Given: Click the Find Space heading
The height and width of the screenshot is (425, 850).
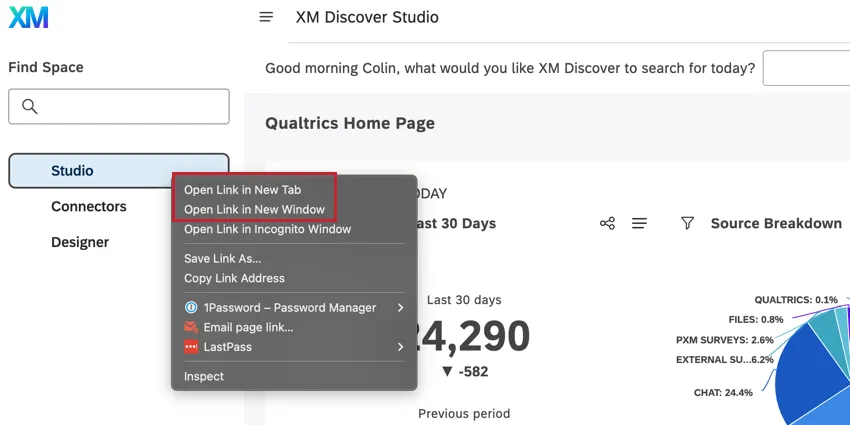Looking at the screenshot, I should [x=46, y=68].
